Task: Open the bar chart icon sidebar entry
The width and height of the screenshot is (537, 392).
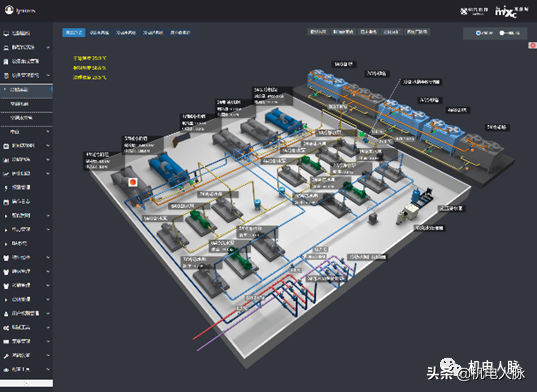Action: (x=6, y=160)
